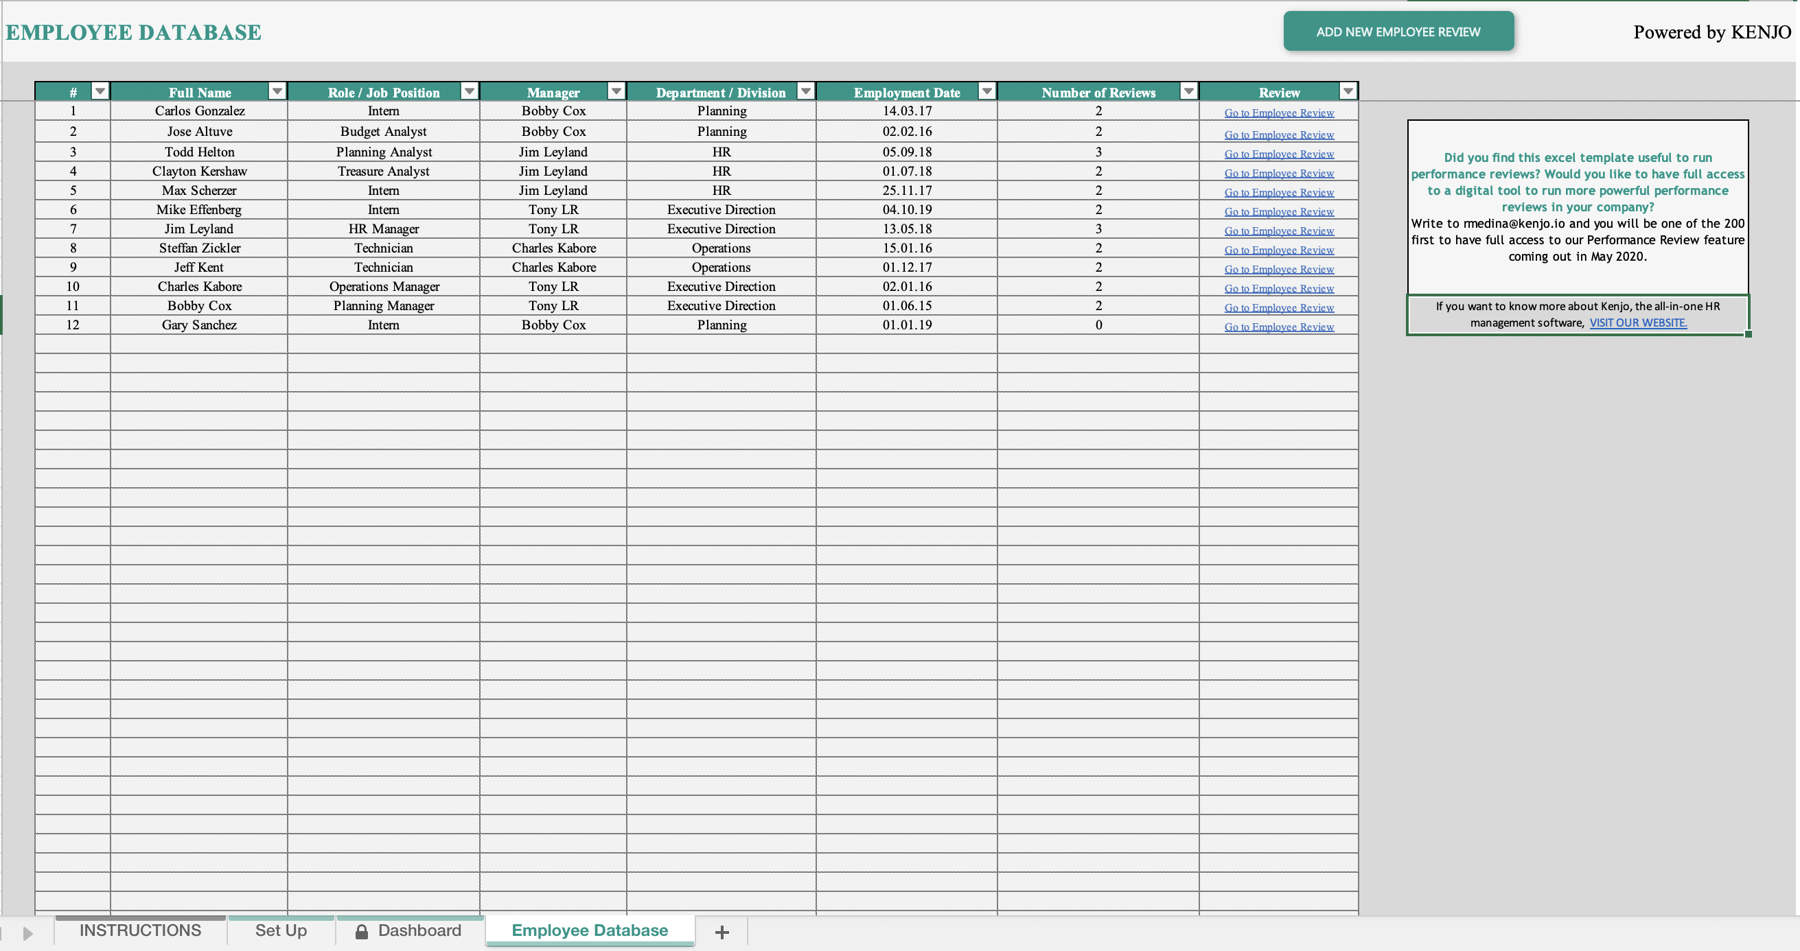Open the # column filter dropdown

[100, 91]
